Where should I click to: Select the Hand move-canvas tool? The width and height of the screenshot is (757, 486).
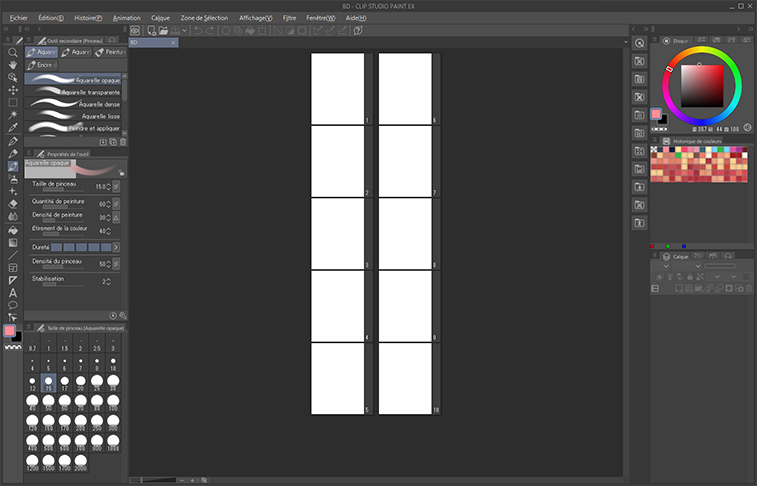tap(12, 64)
